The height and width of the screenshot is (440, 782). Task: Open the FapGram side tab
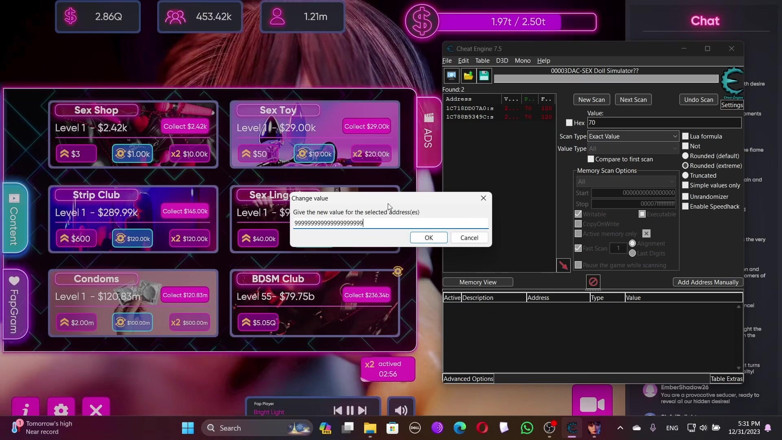click(x=14, y=304)
